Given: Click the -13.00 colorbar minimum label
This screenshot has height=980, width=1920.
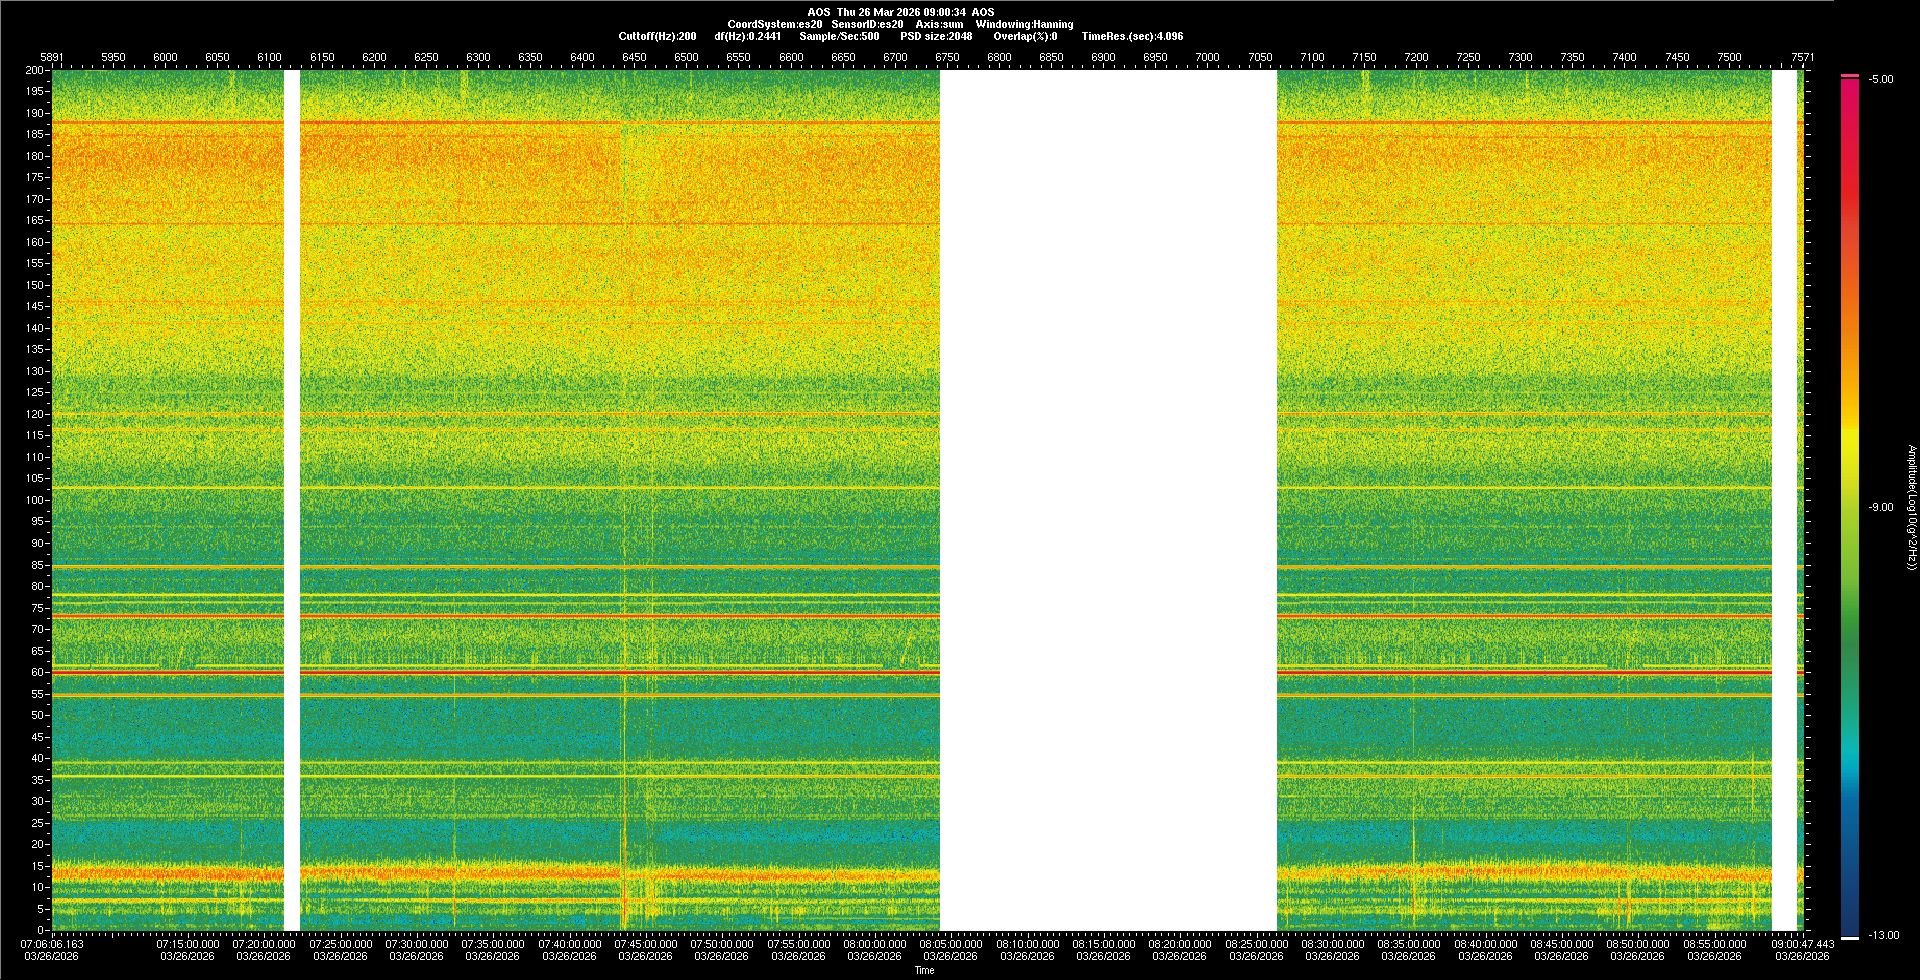Looking at the screenshot, I should pos(1881,935).
